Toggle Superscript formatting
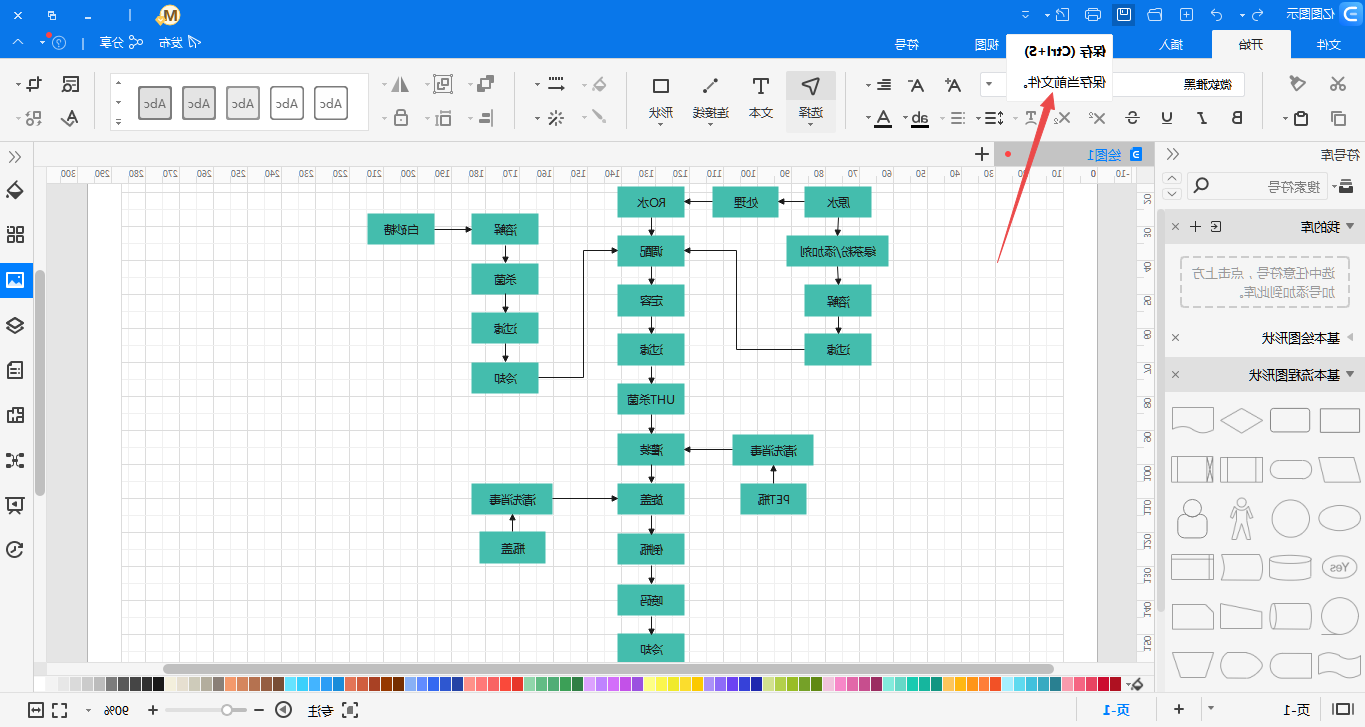This screenshot has height=727, width=1365. click(x=1098, y=118)
